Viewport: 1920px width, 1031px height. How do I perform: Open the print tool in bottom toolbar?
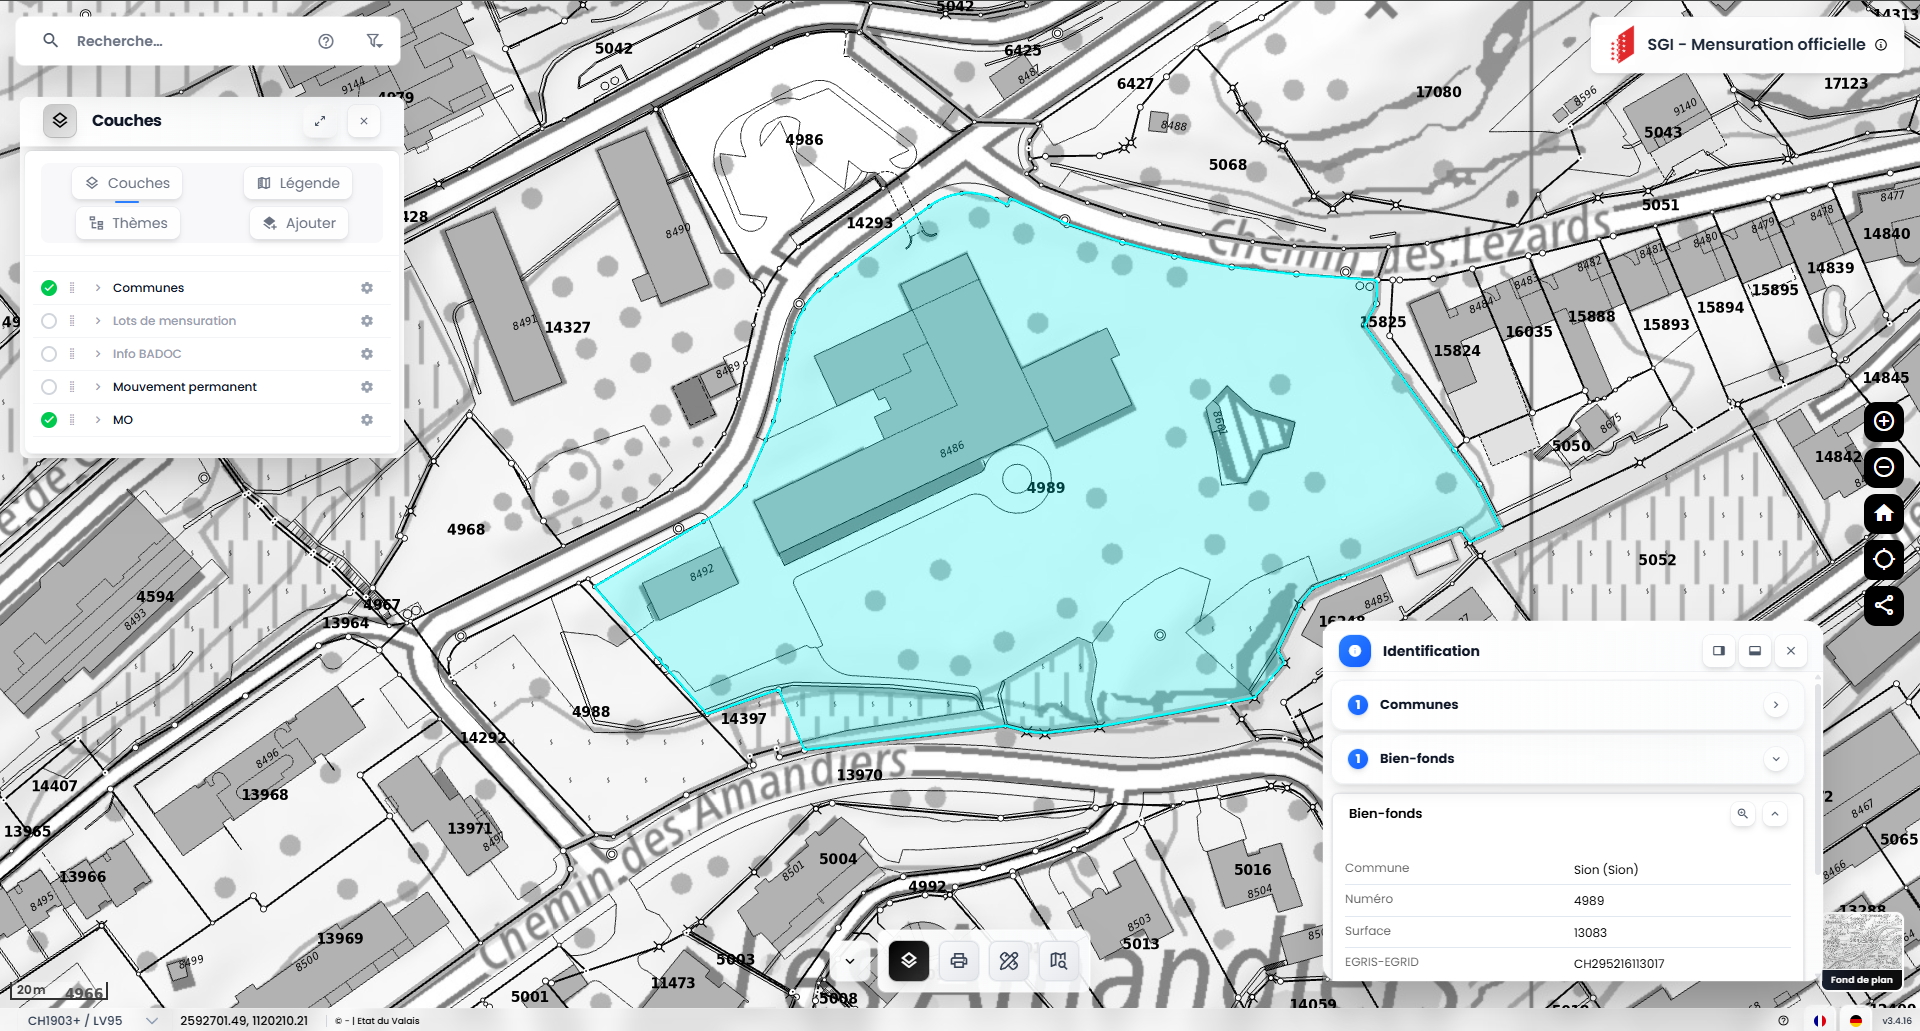pos(958,961)
